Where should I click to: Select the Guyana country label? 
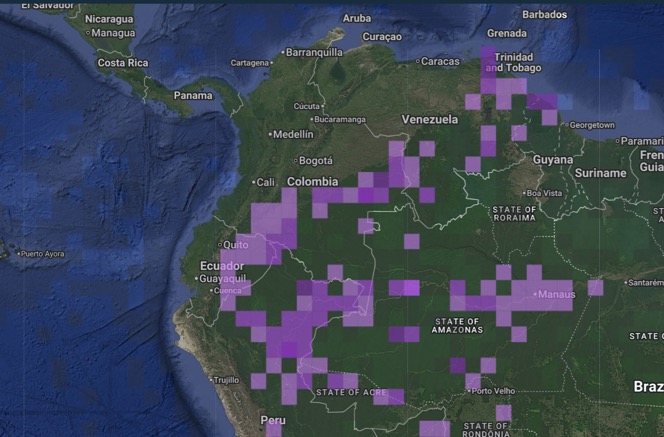coord(553,160)
